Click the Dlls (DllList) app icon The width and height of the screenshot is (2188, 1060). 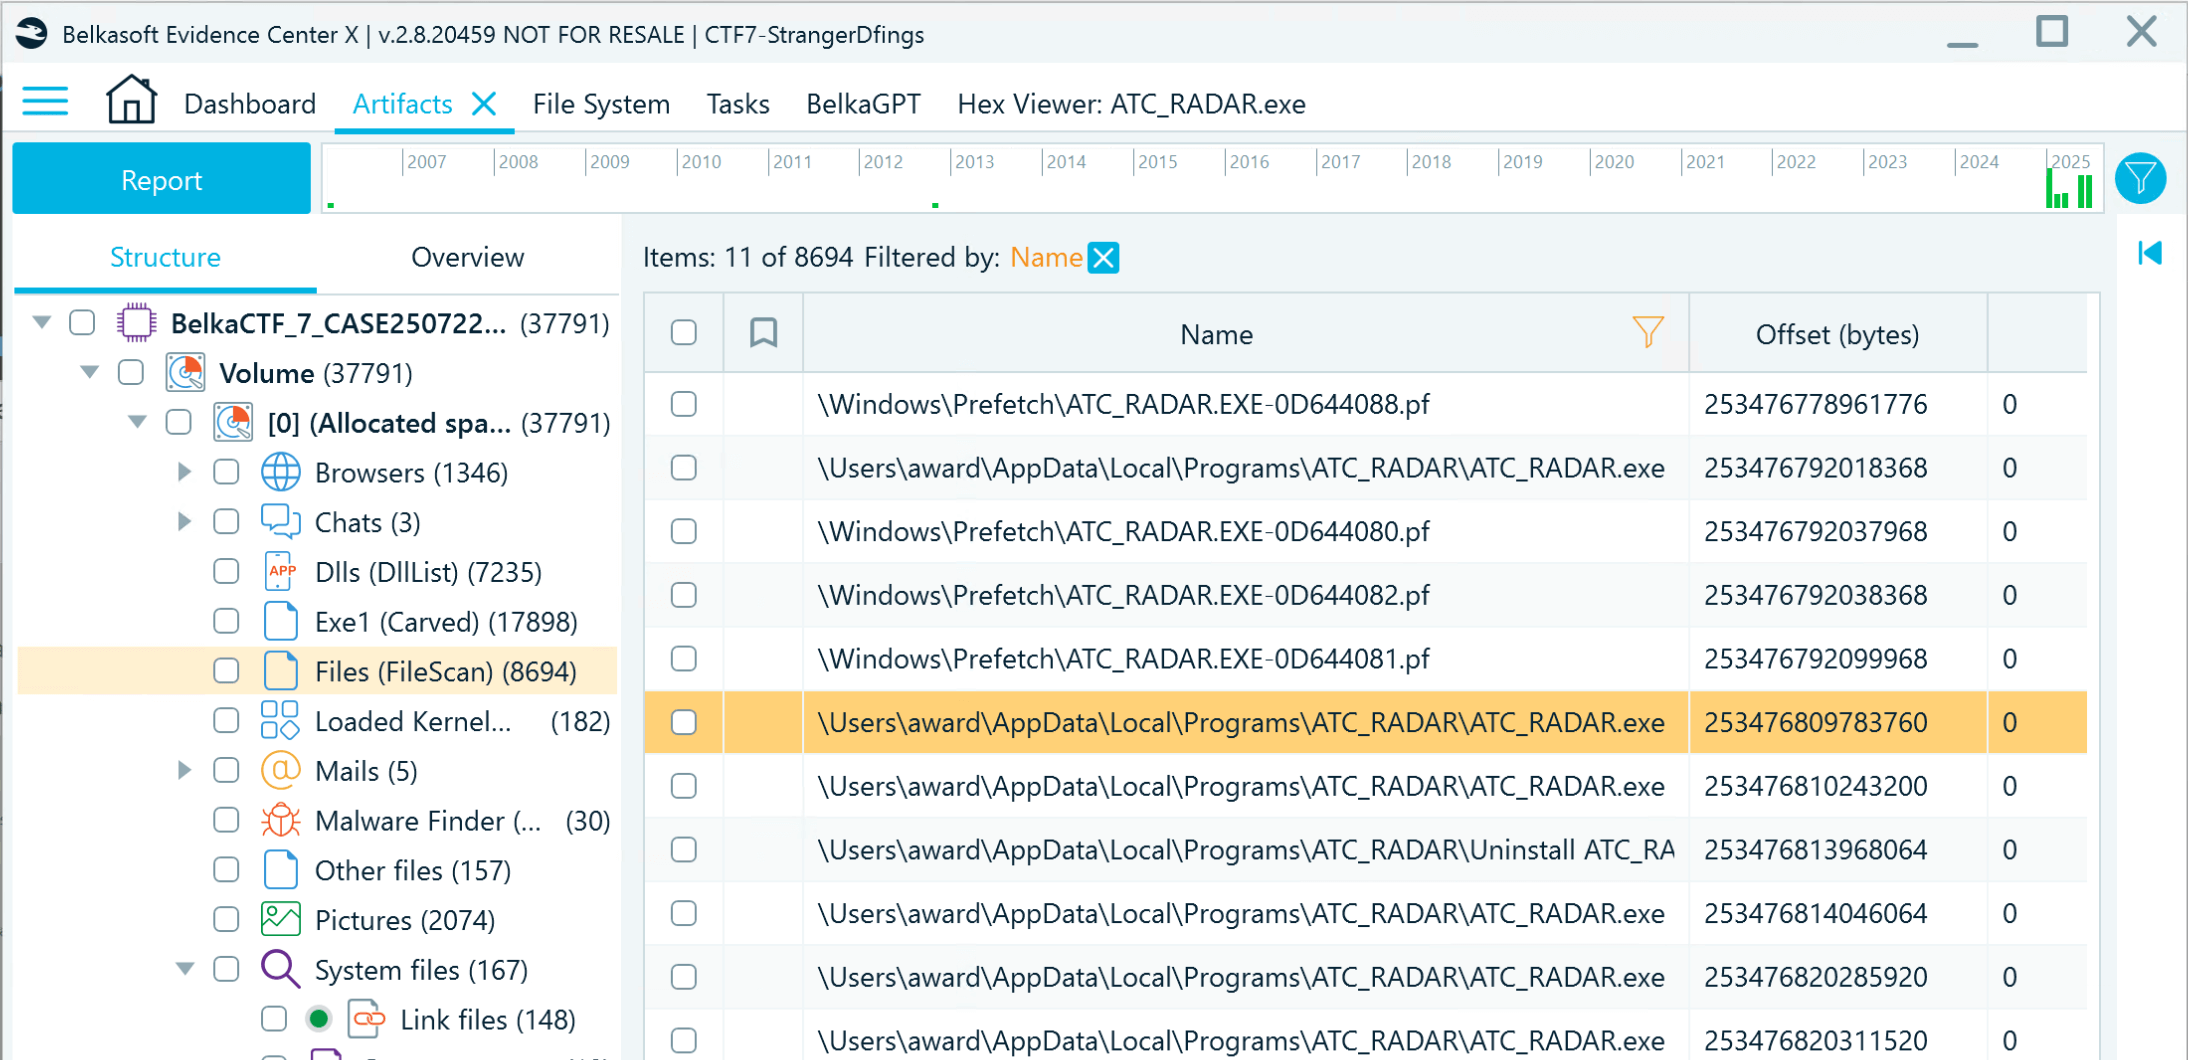(x=281, y=572)
